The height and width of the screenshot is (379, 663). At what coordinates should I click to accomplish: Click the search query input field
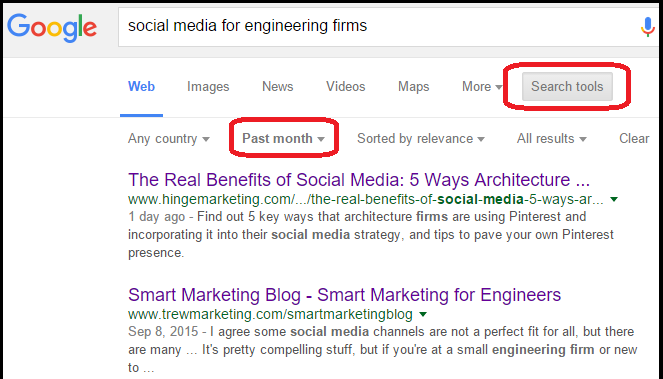[x=381, y=27]
